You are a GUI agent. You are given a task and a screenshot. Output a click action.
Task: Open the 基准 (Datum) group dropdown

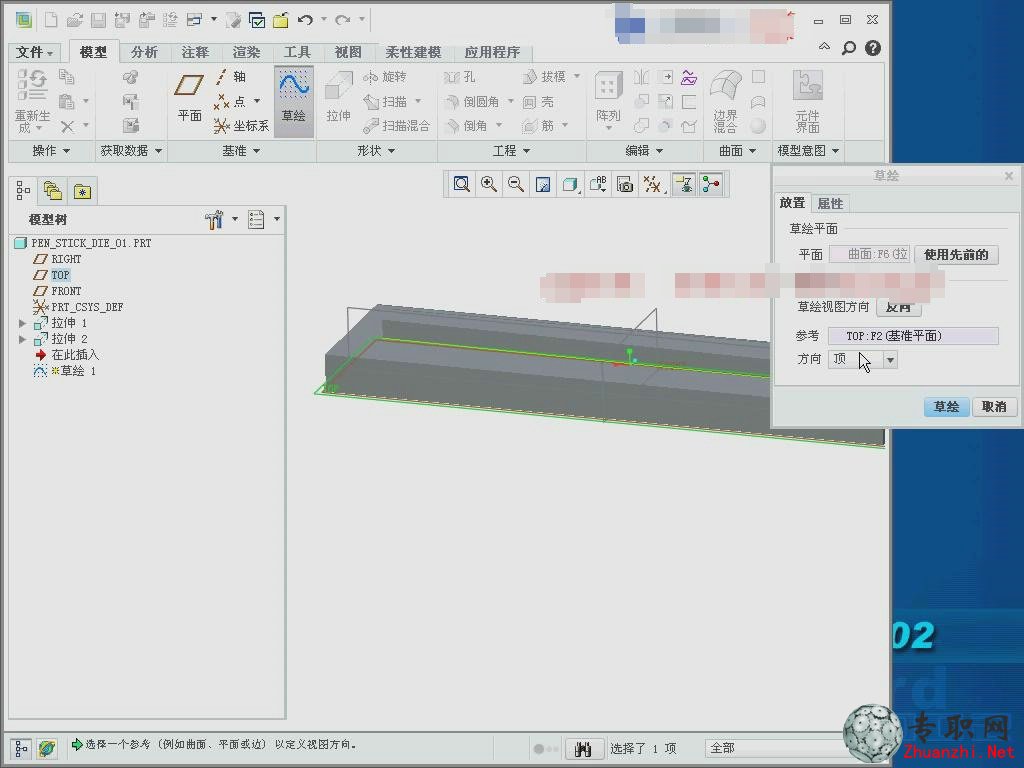pyautogui.click(x=241, y=151)
